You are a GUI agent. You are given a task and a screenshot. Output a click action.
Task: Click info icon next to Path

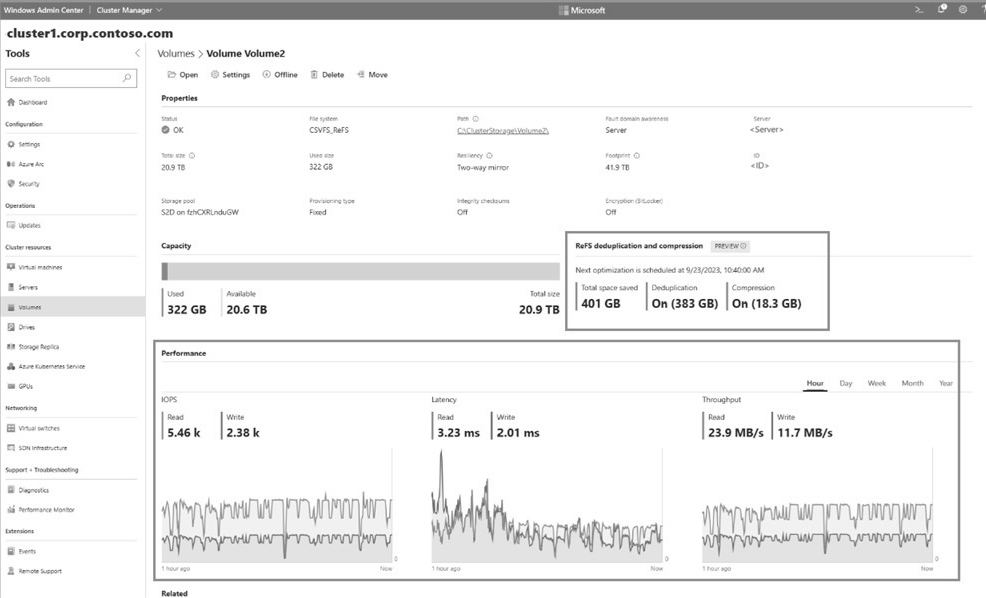(x=475, y=118)
